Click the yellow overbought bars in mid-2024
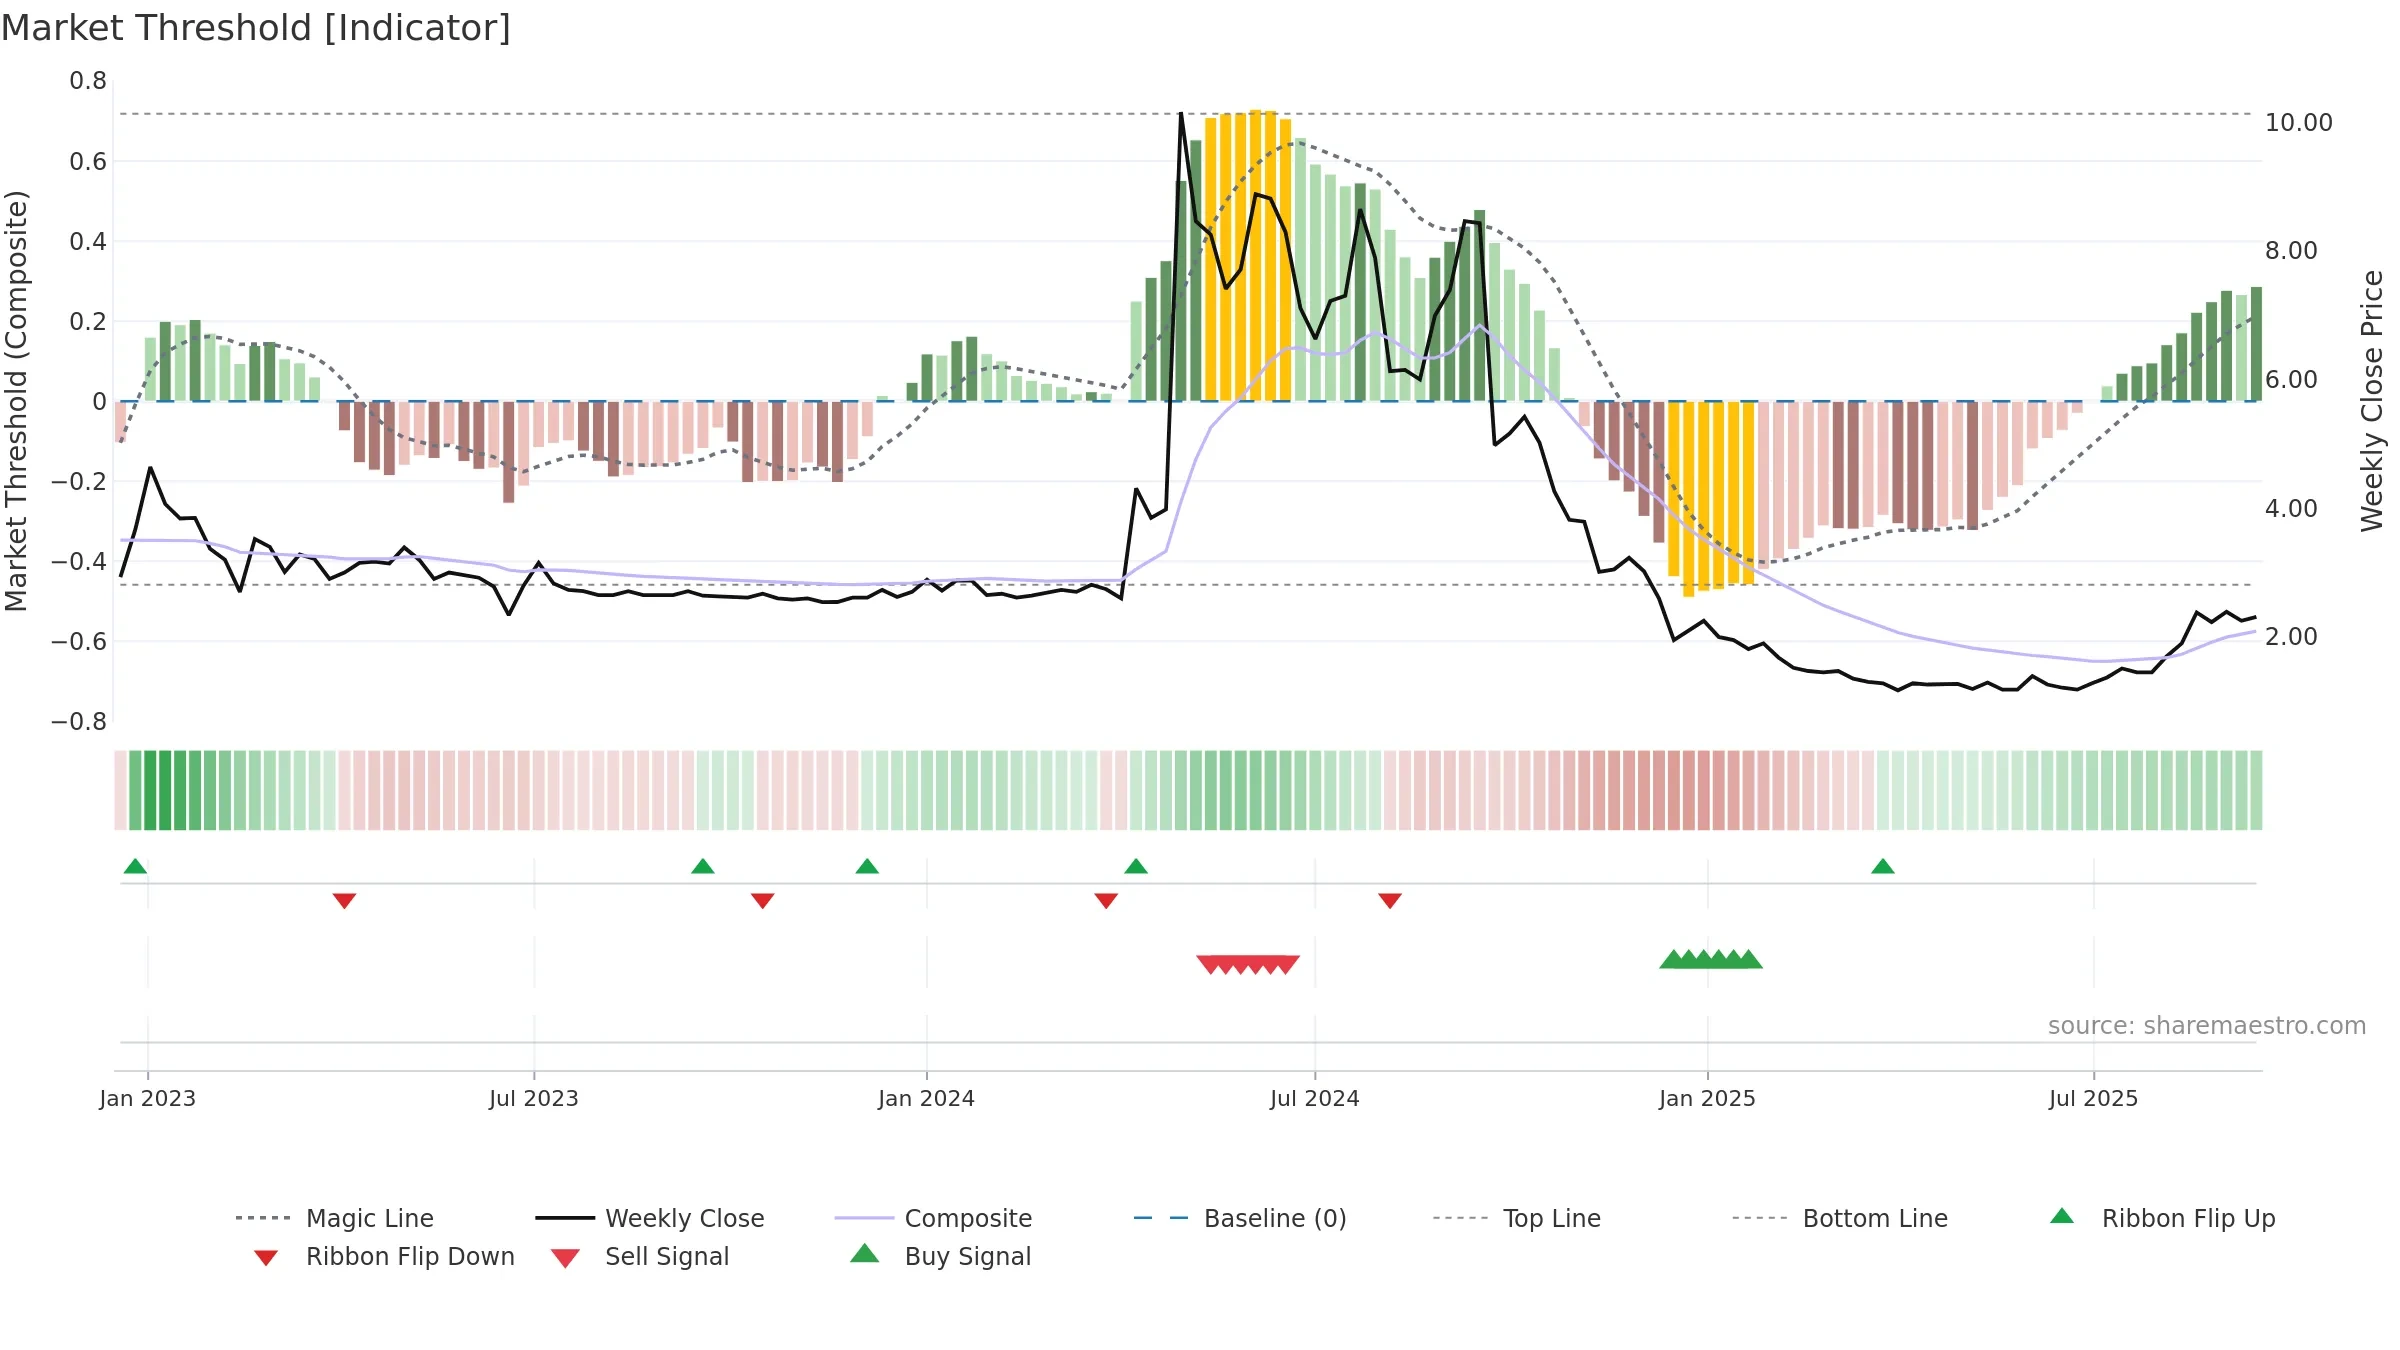The height and width of the screenshot is (1350, 2400). coord(1248,256)
